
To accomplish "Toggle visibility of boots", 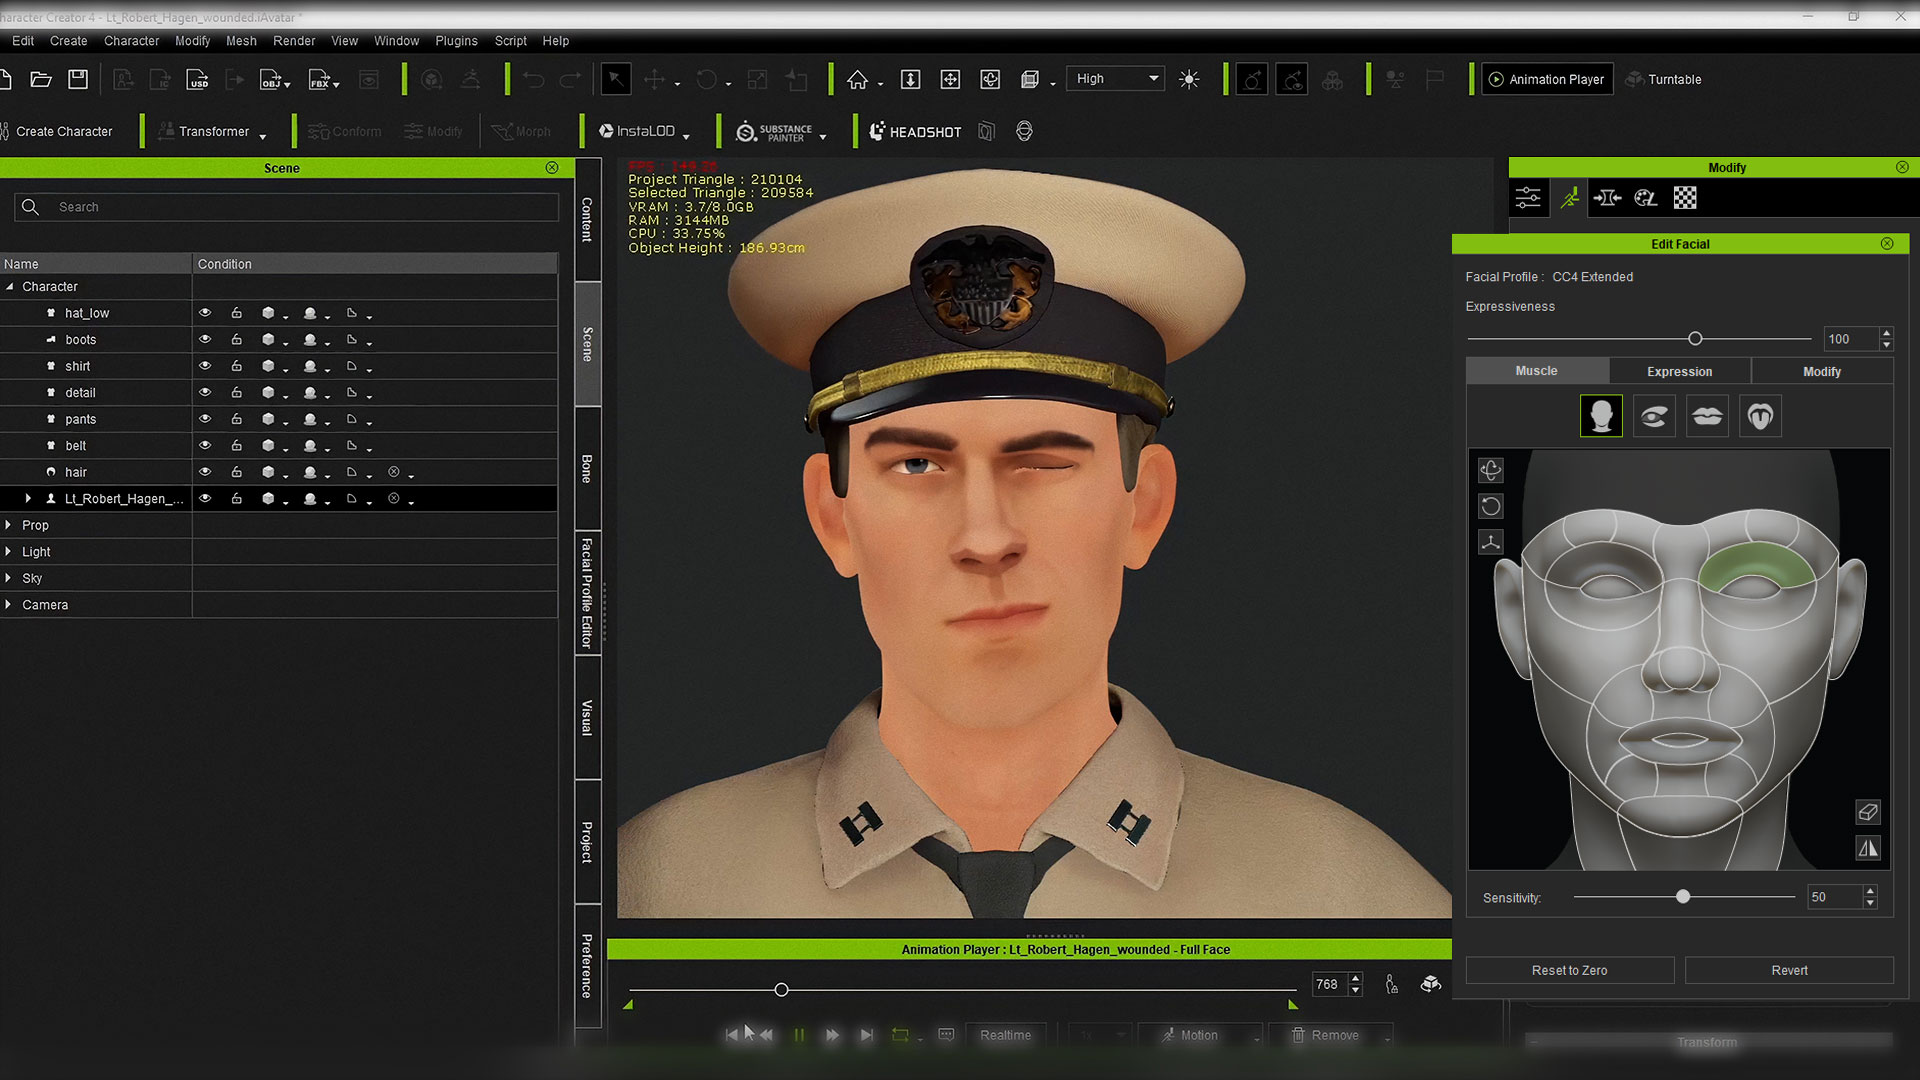I will pyautogui.click(x=205, y=339).
